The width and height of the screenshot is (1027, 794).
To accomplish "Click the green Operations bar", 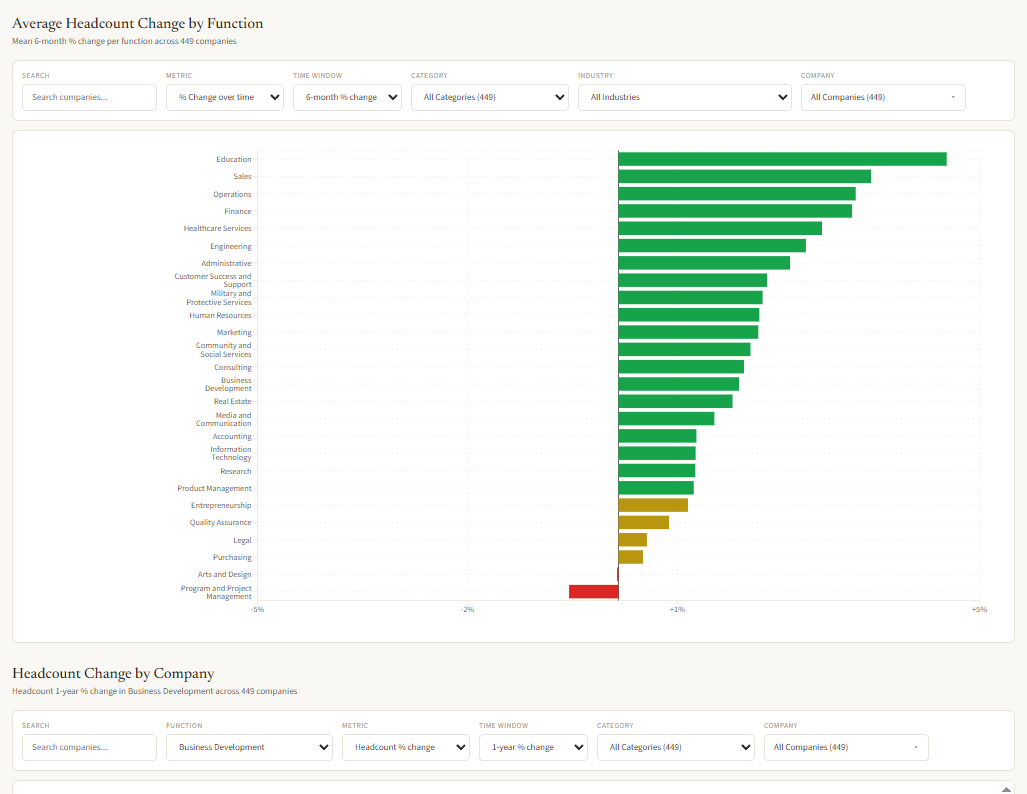I will coord(737,194).
